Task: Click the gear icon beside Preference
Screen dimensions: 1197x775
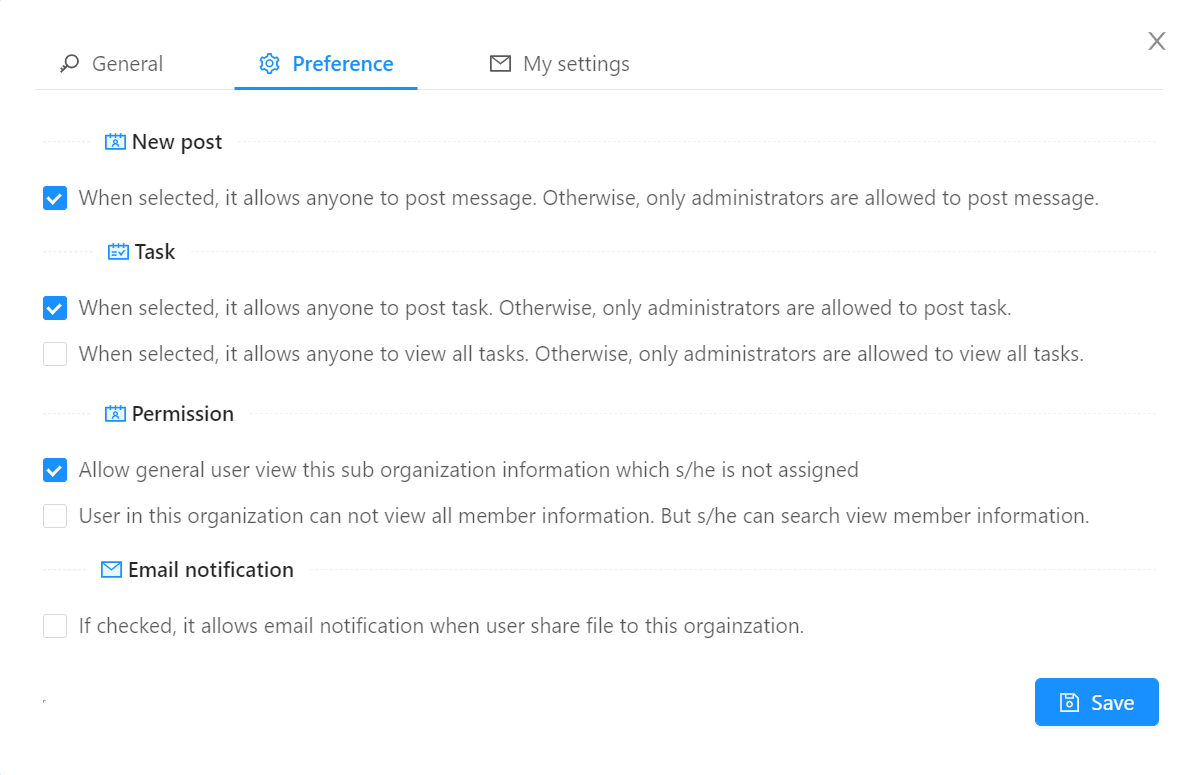Action: [x=269, y=63]
